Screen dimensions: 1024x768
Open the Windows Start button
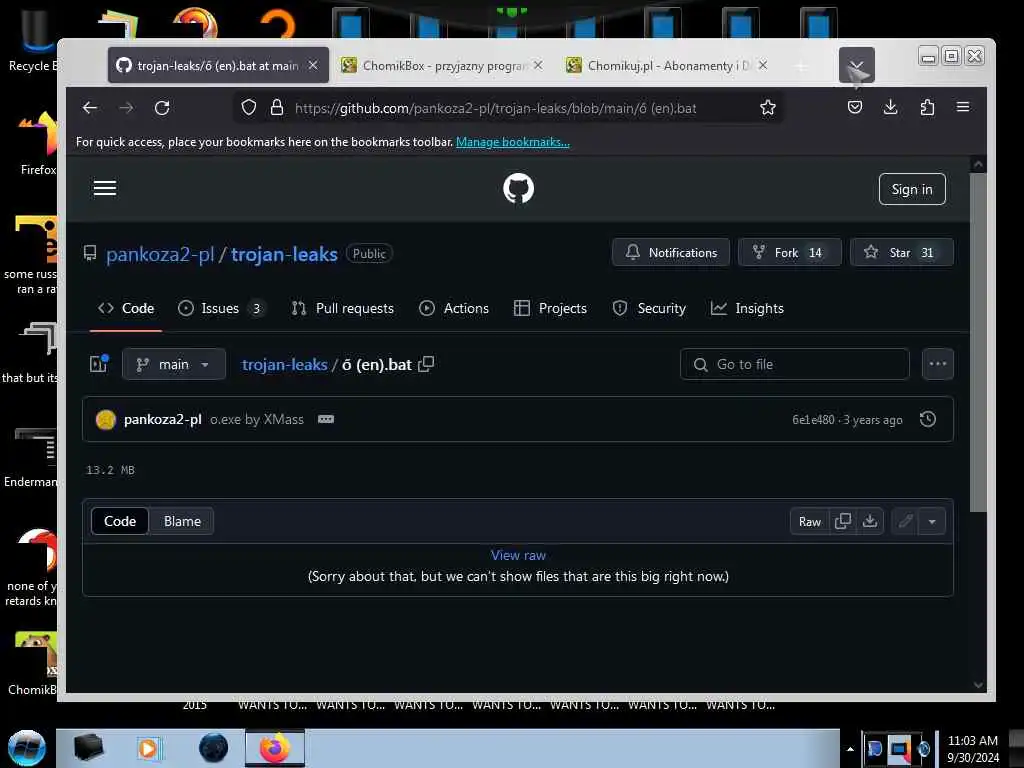(x=27, y=748)
